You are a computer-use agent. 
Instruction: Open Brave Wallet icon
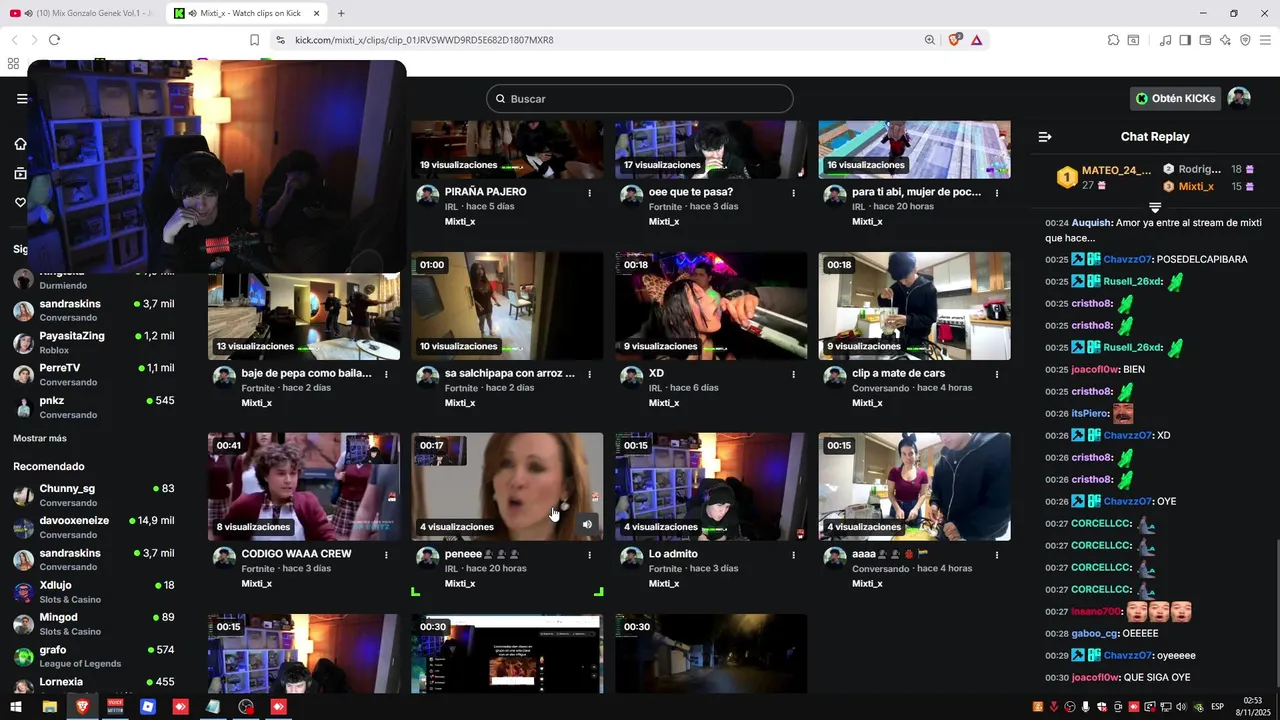(1205, 40)
